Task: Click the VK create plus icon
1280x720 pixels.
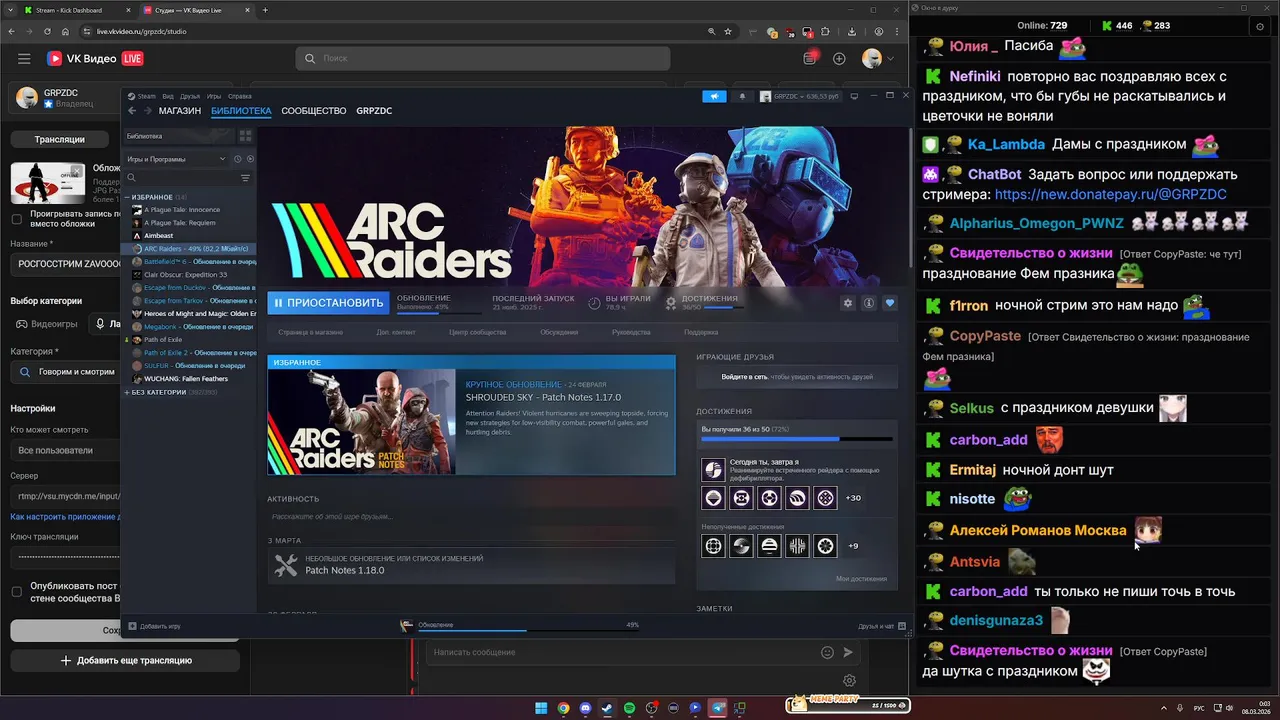Action: coord(839,59)
